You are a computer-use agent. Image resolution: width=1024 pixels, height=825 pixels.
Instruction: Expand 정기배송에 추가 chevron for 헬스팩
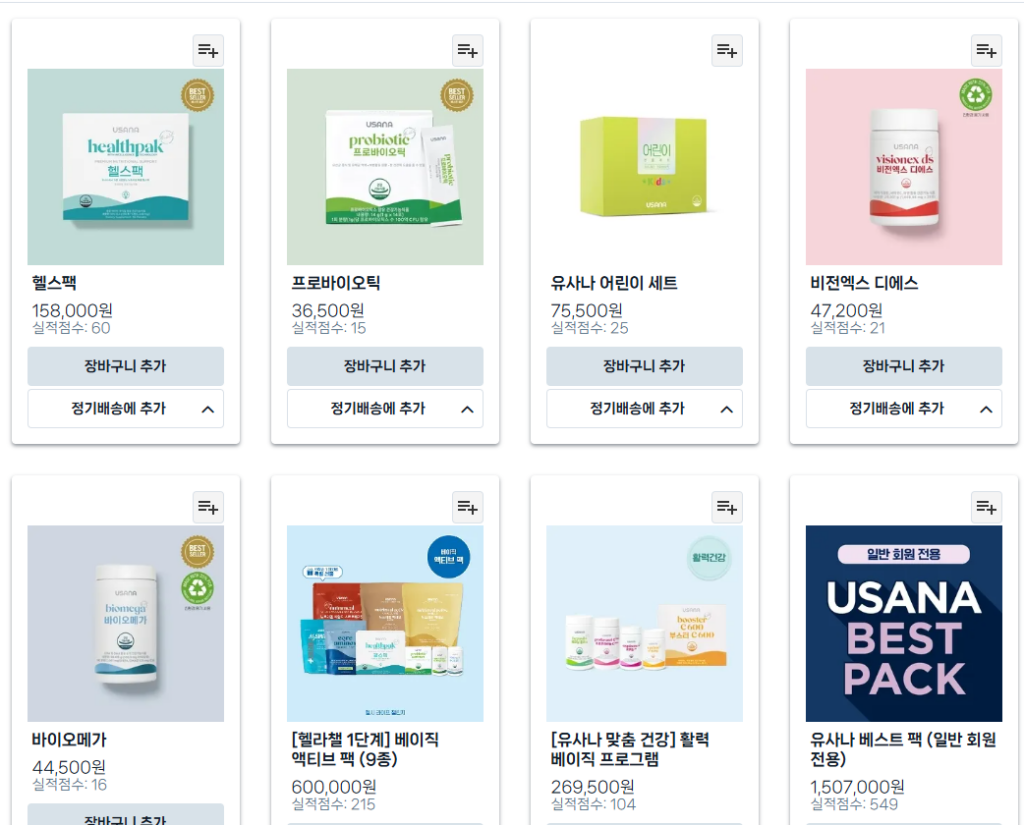pyautogui.click(x=208, y=410)
